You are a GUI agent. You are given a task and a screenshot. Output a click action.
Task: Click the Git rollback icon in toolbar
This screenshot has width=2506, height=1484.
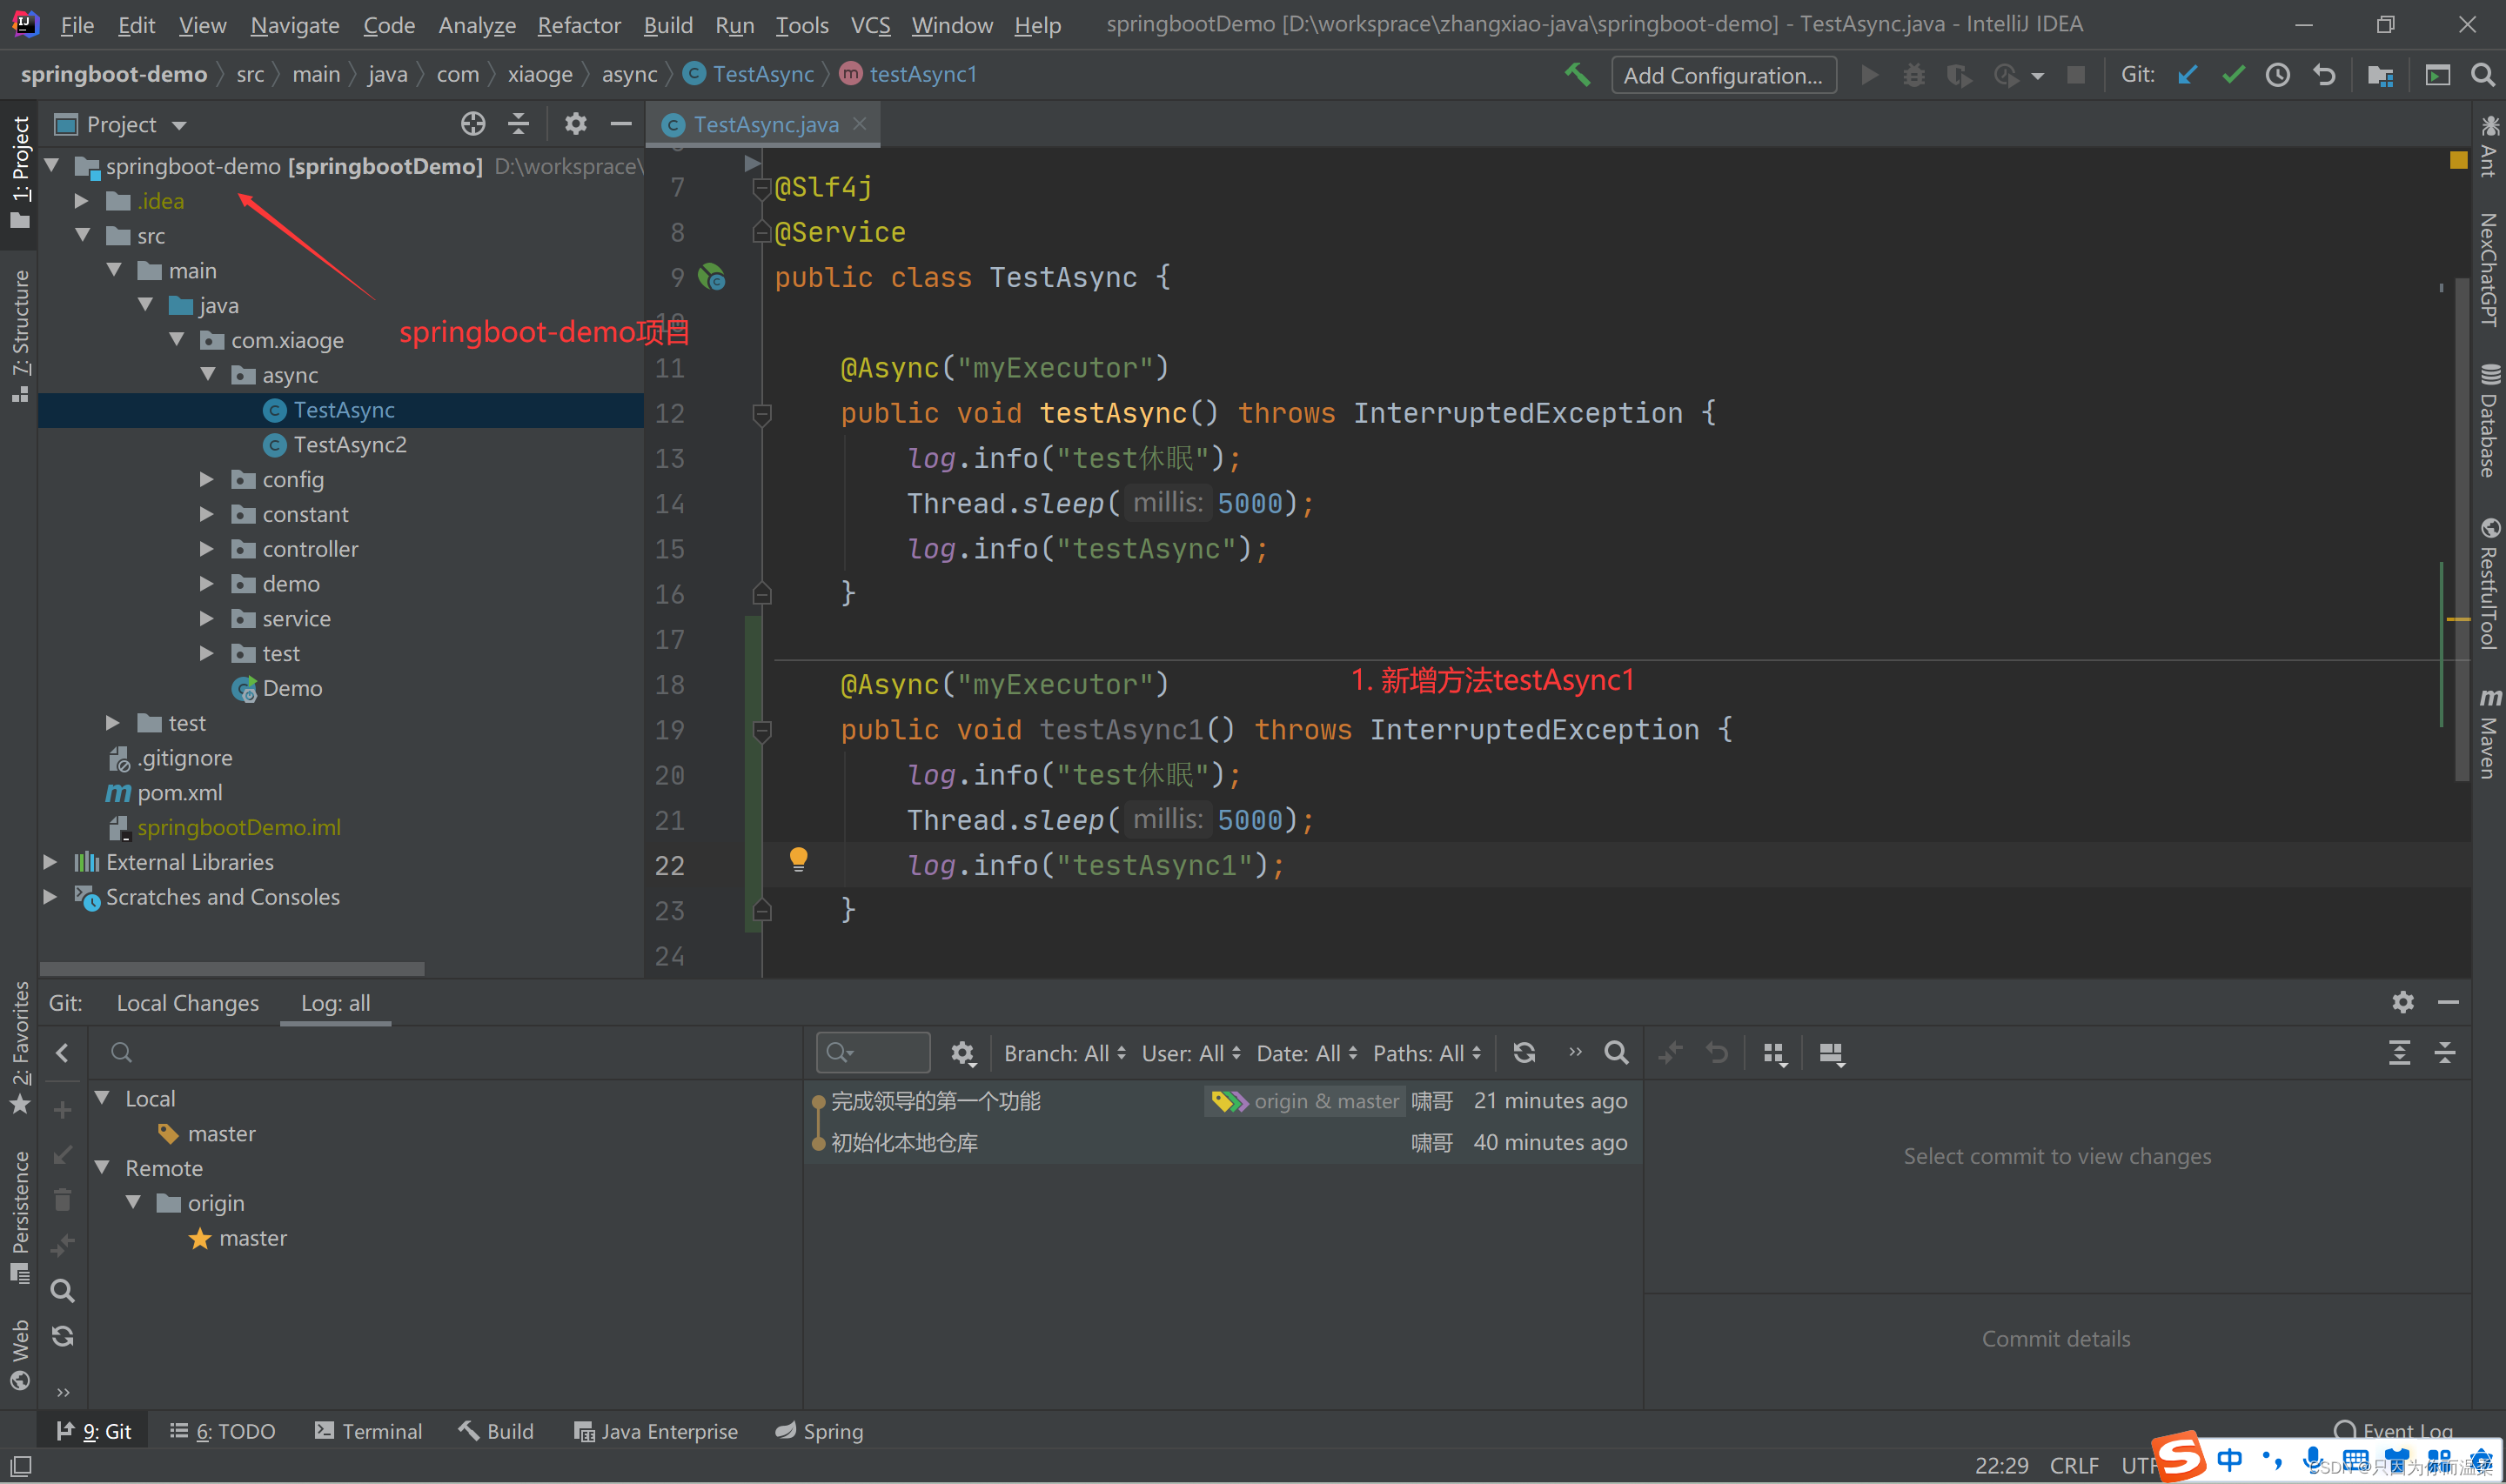[x=2324, y=75]
